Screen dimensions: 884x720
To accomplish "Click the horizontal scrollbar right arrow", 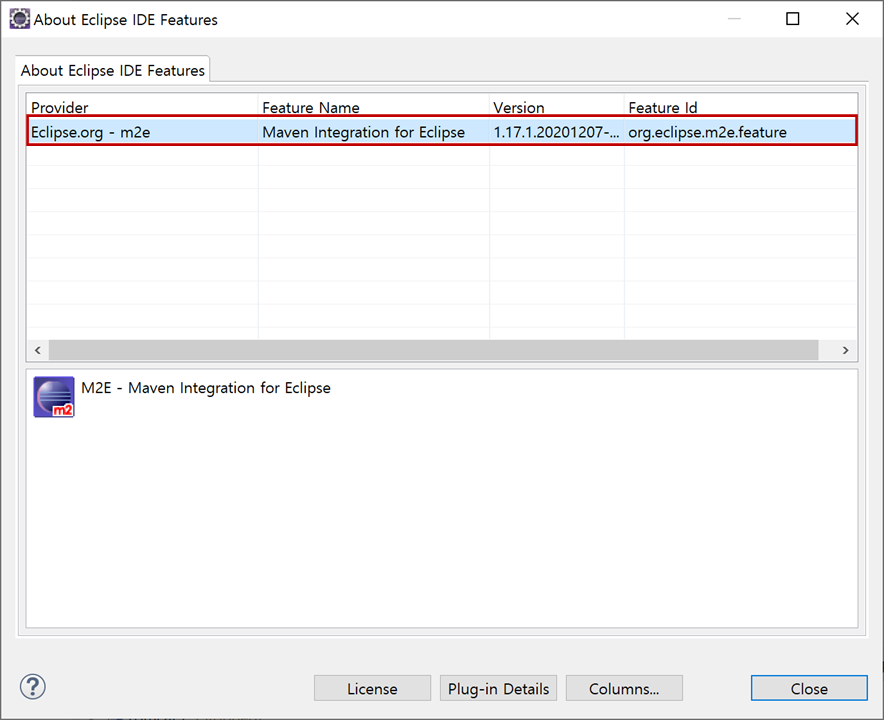I will pyautogui.click(x=845, y=350).
